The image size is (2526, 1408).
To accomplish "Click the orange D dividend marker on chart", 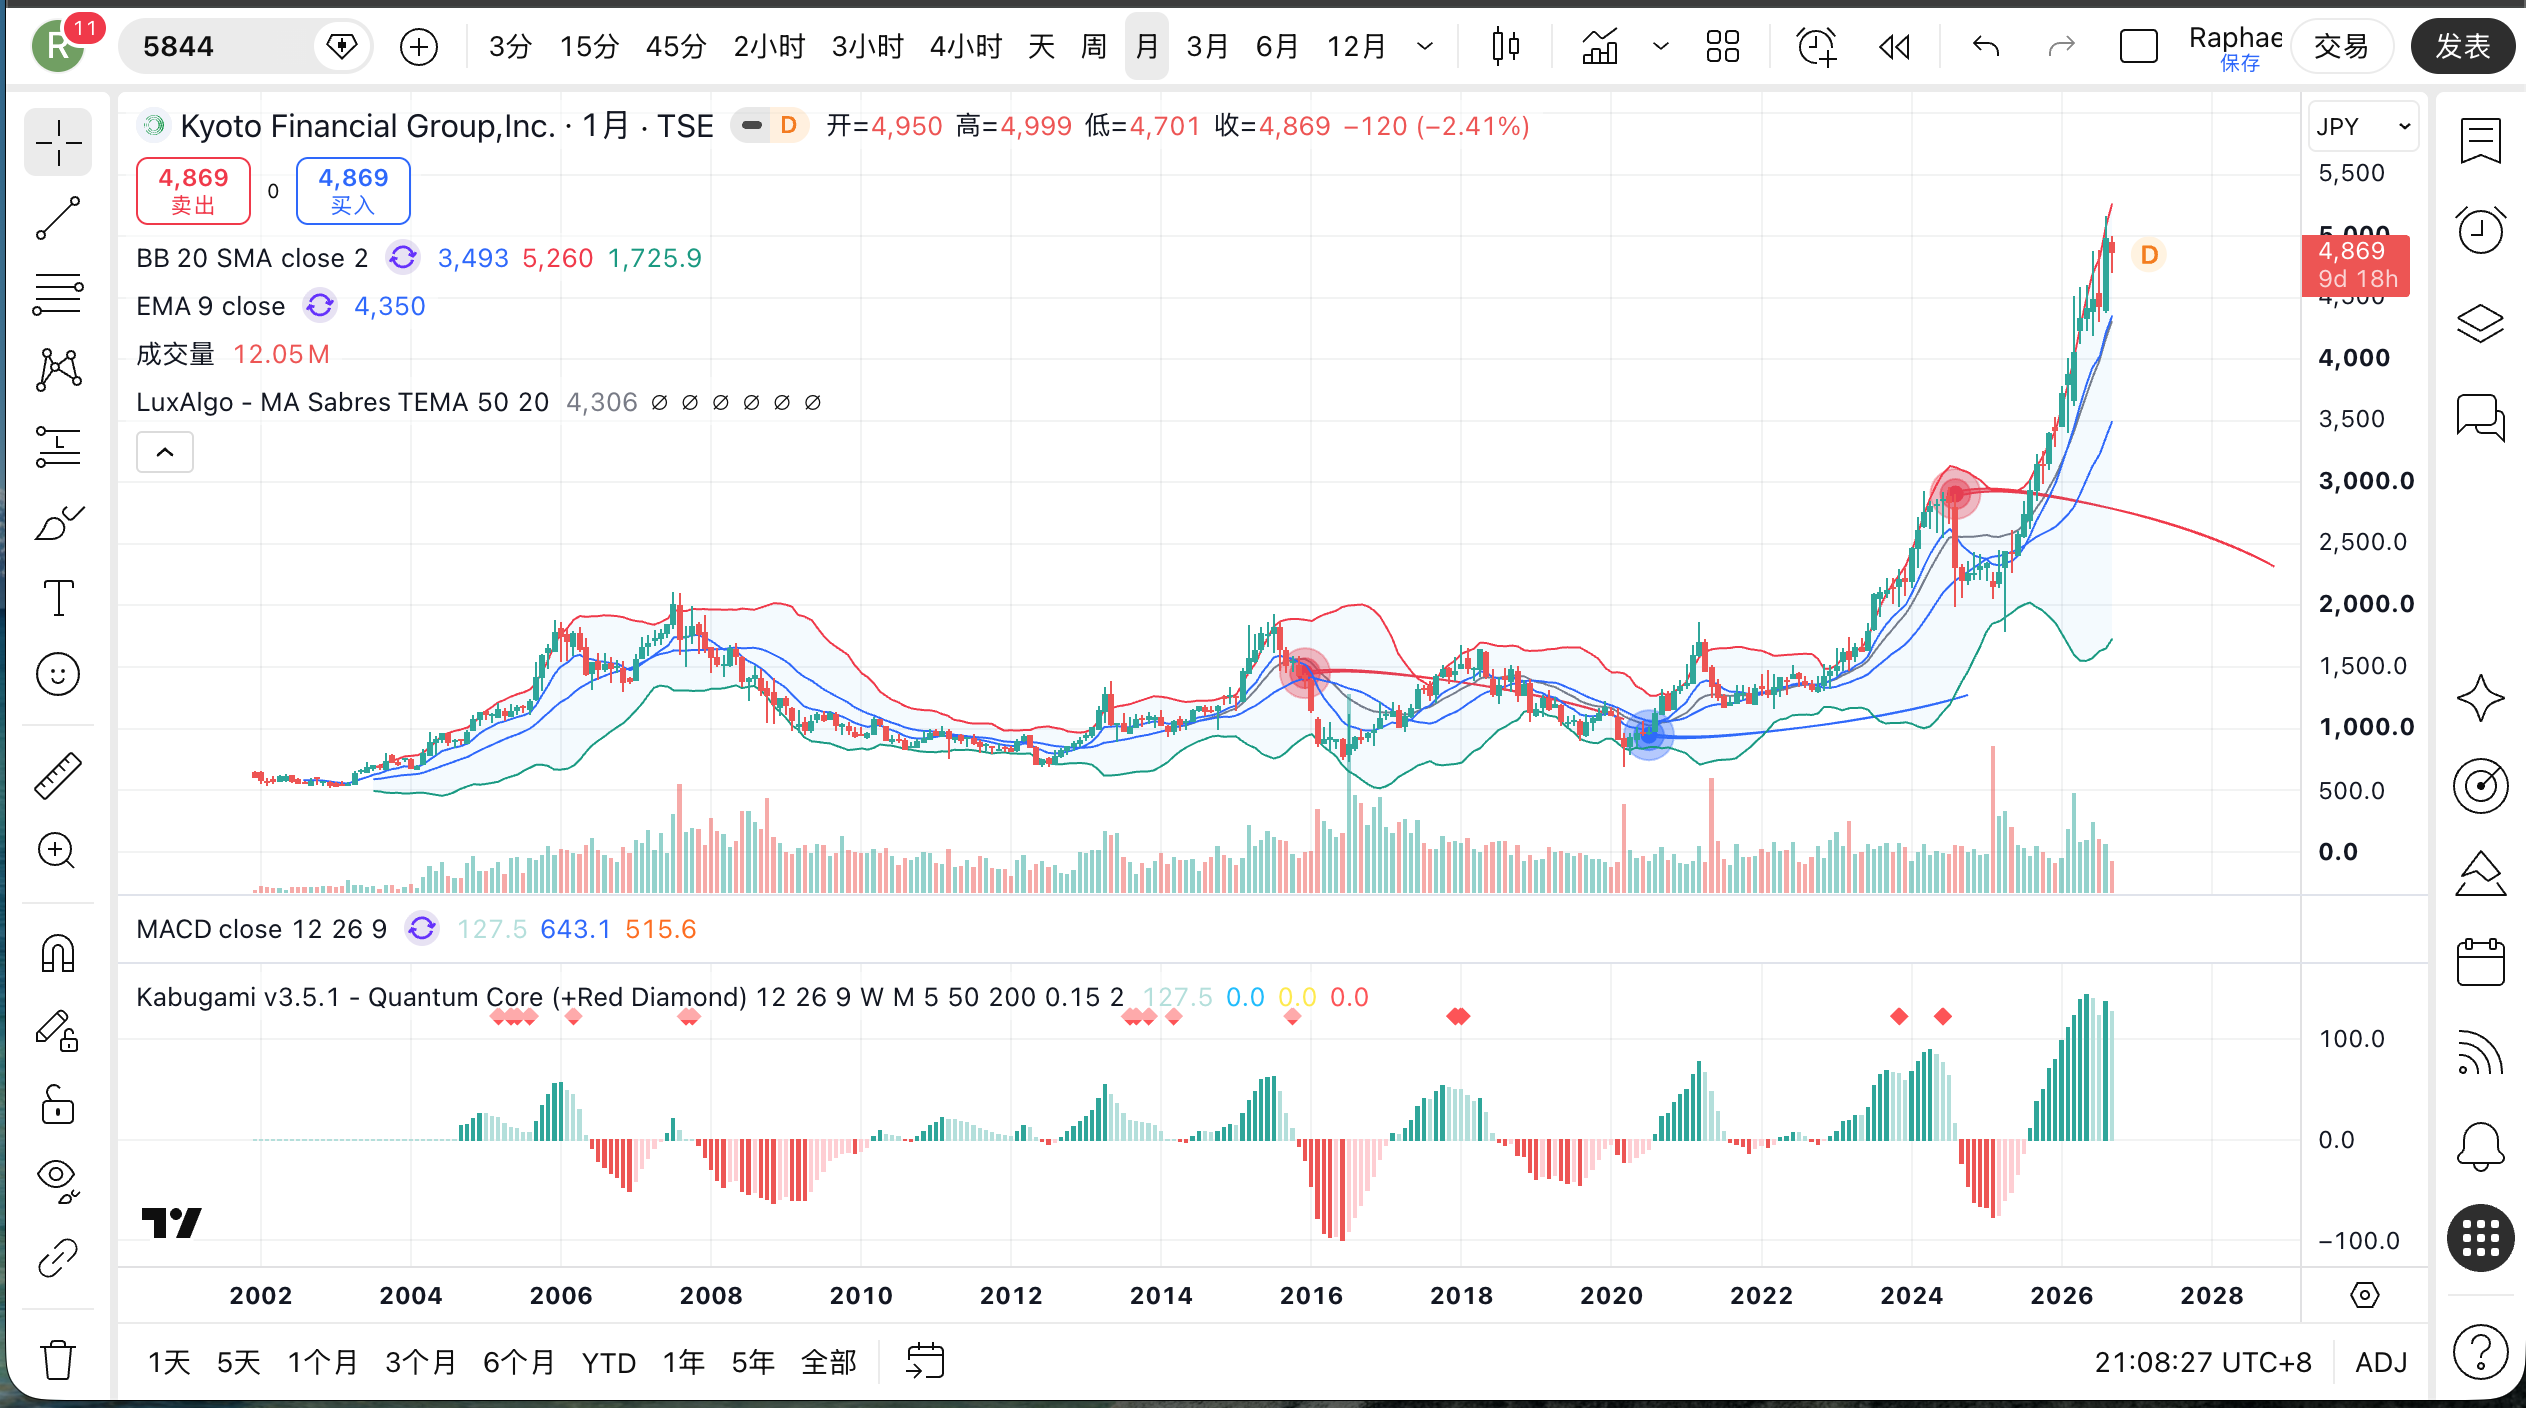I will click(2149, 255).
